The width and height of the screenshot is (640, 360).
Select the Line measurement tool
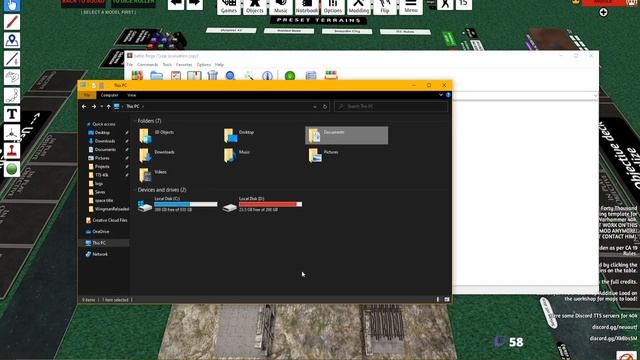coord(12,59)
